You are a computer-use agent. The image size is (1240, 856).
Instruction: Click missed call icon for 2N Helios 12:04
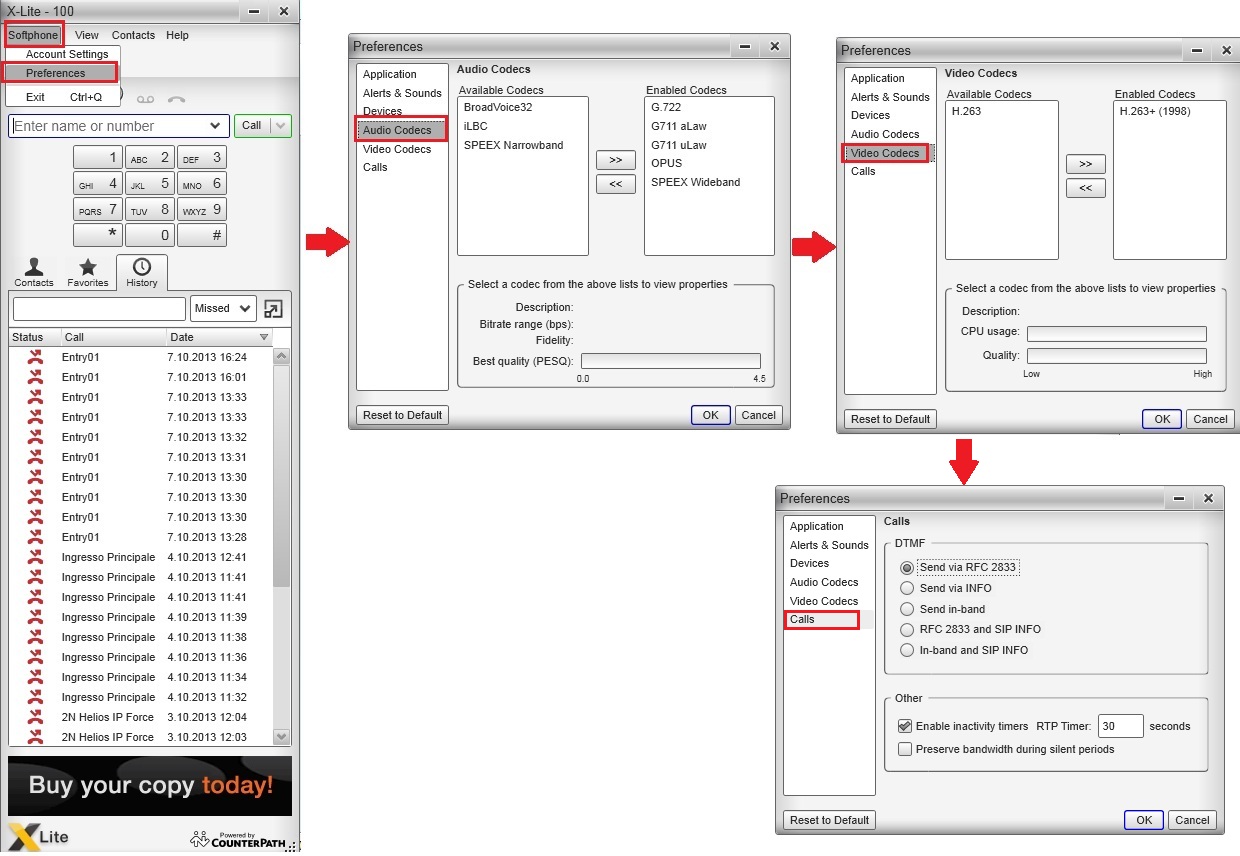[35, 717]
